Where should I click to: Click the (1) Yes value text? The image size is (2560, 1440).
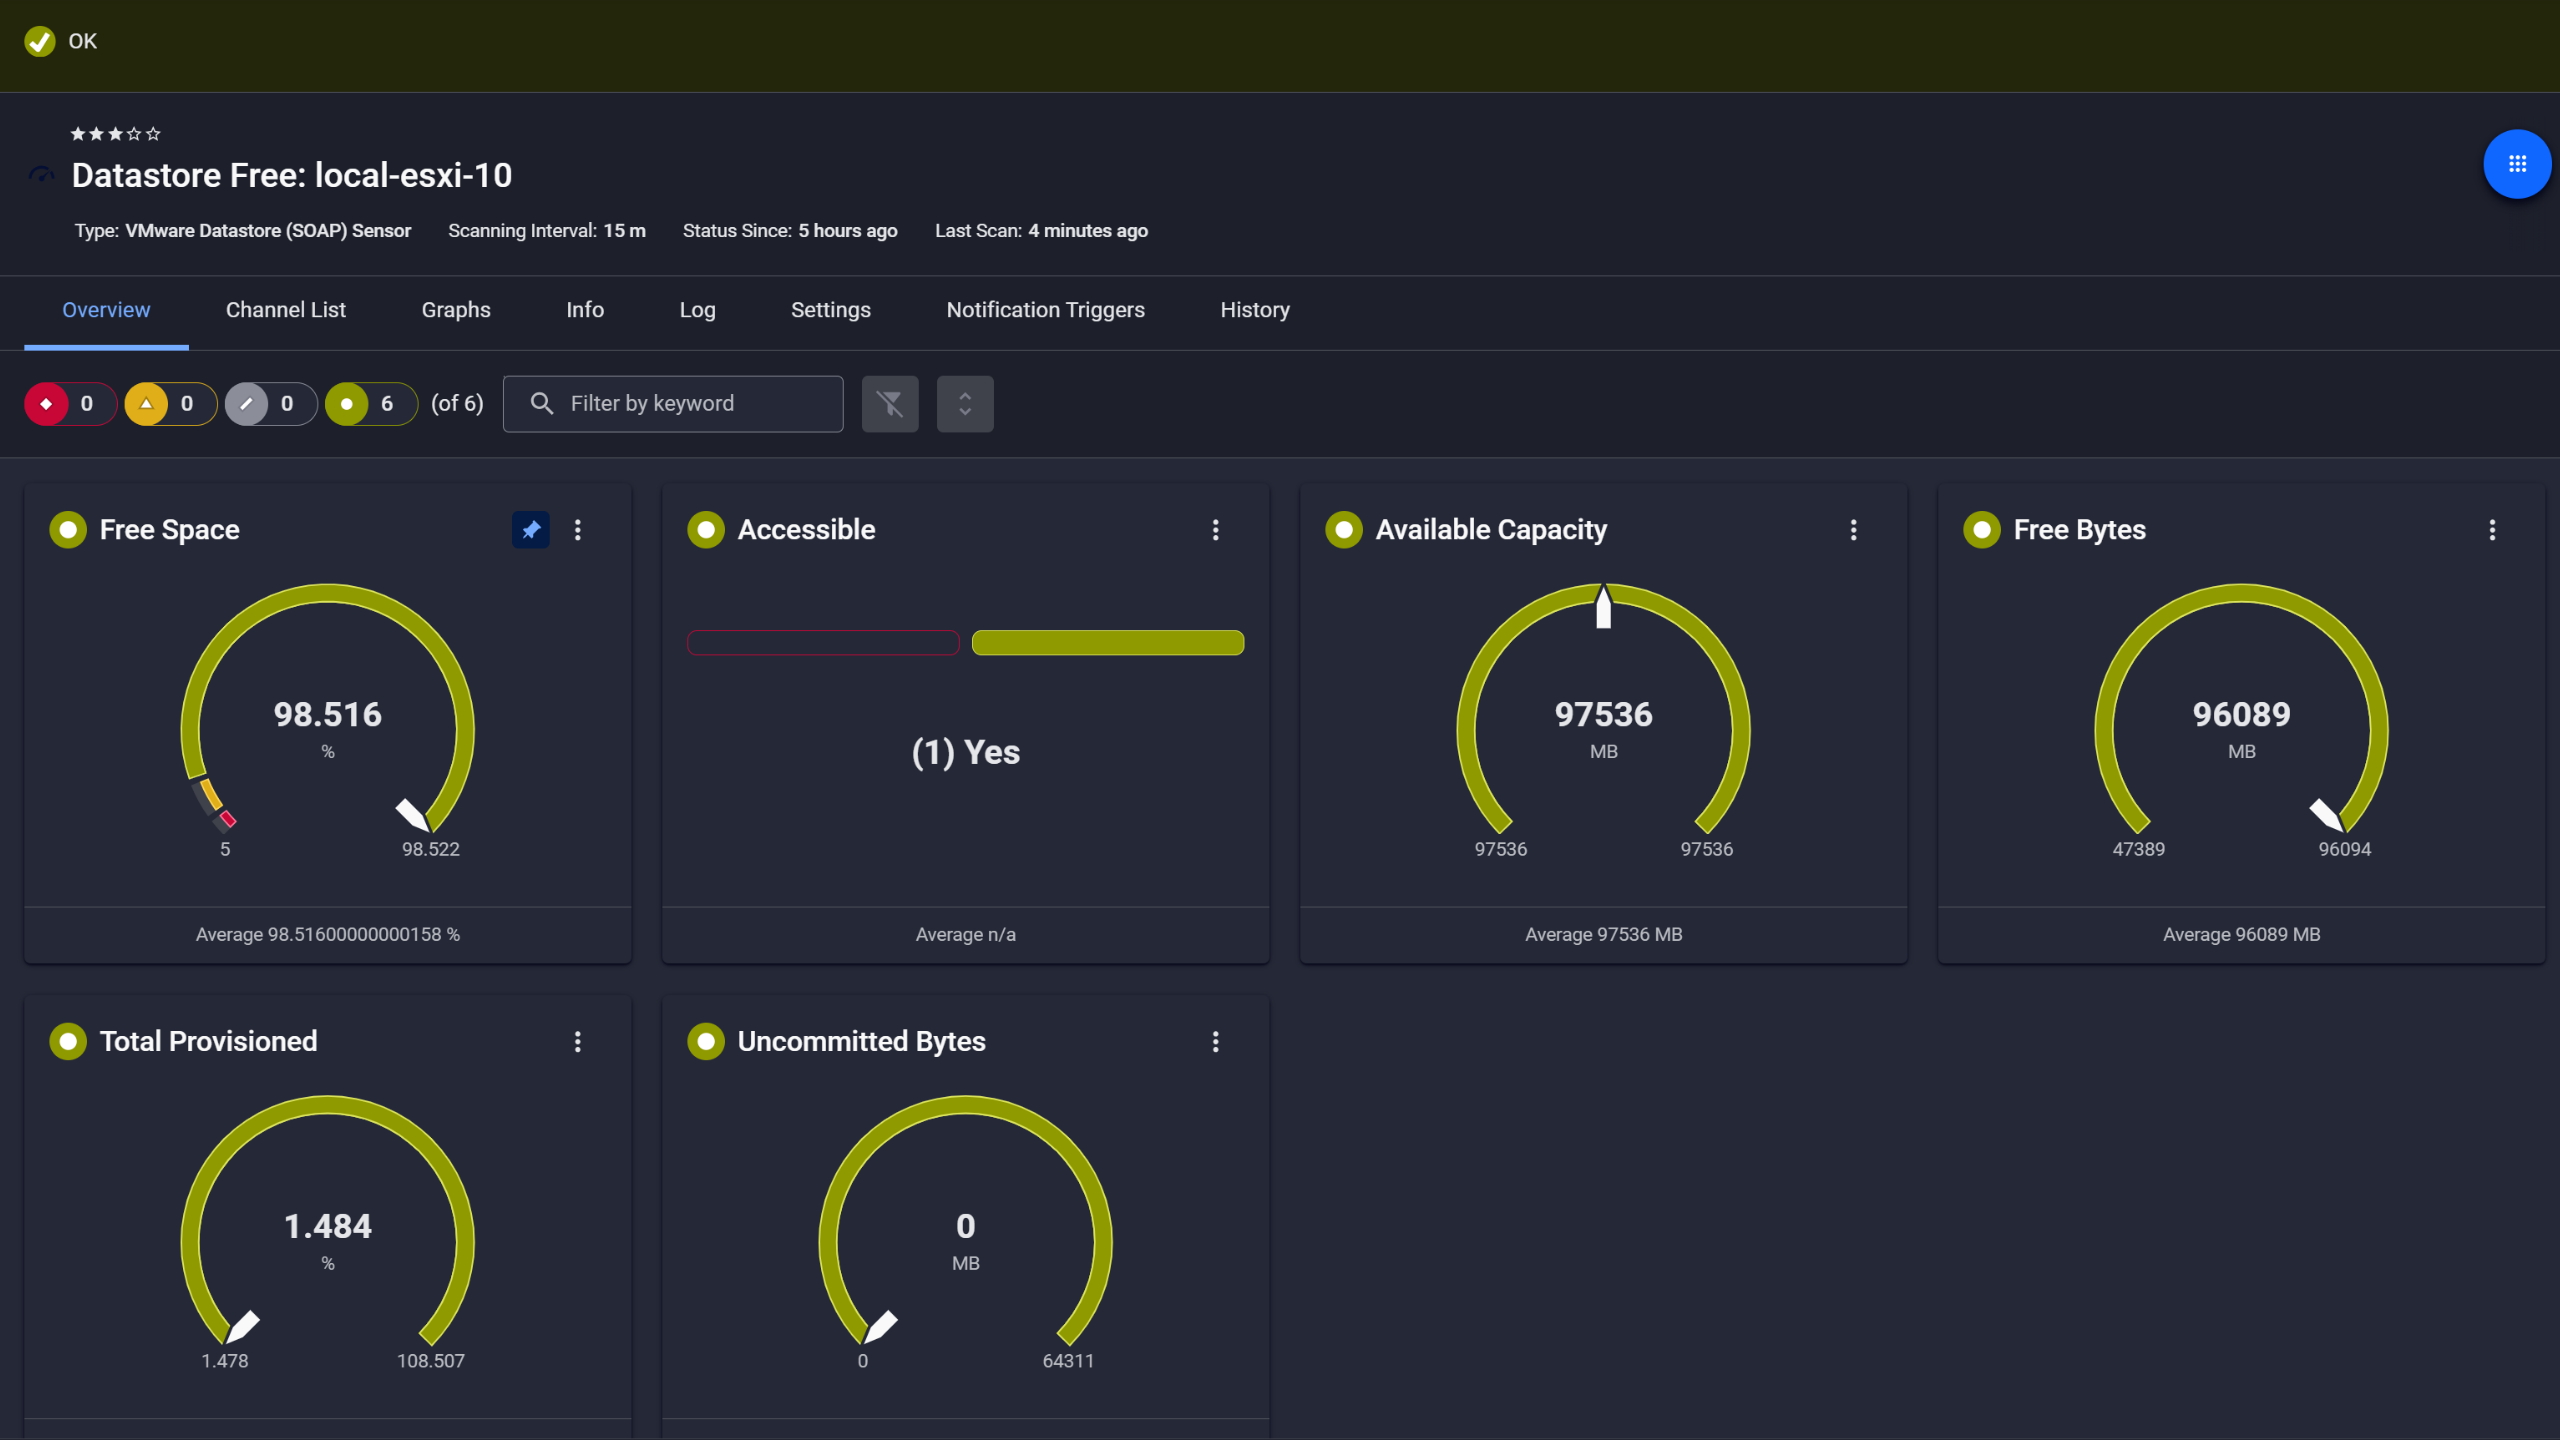coord(965,751)
